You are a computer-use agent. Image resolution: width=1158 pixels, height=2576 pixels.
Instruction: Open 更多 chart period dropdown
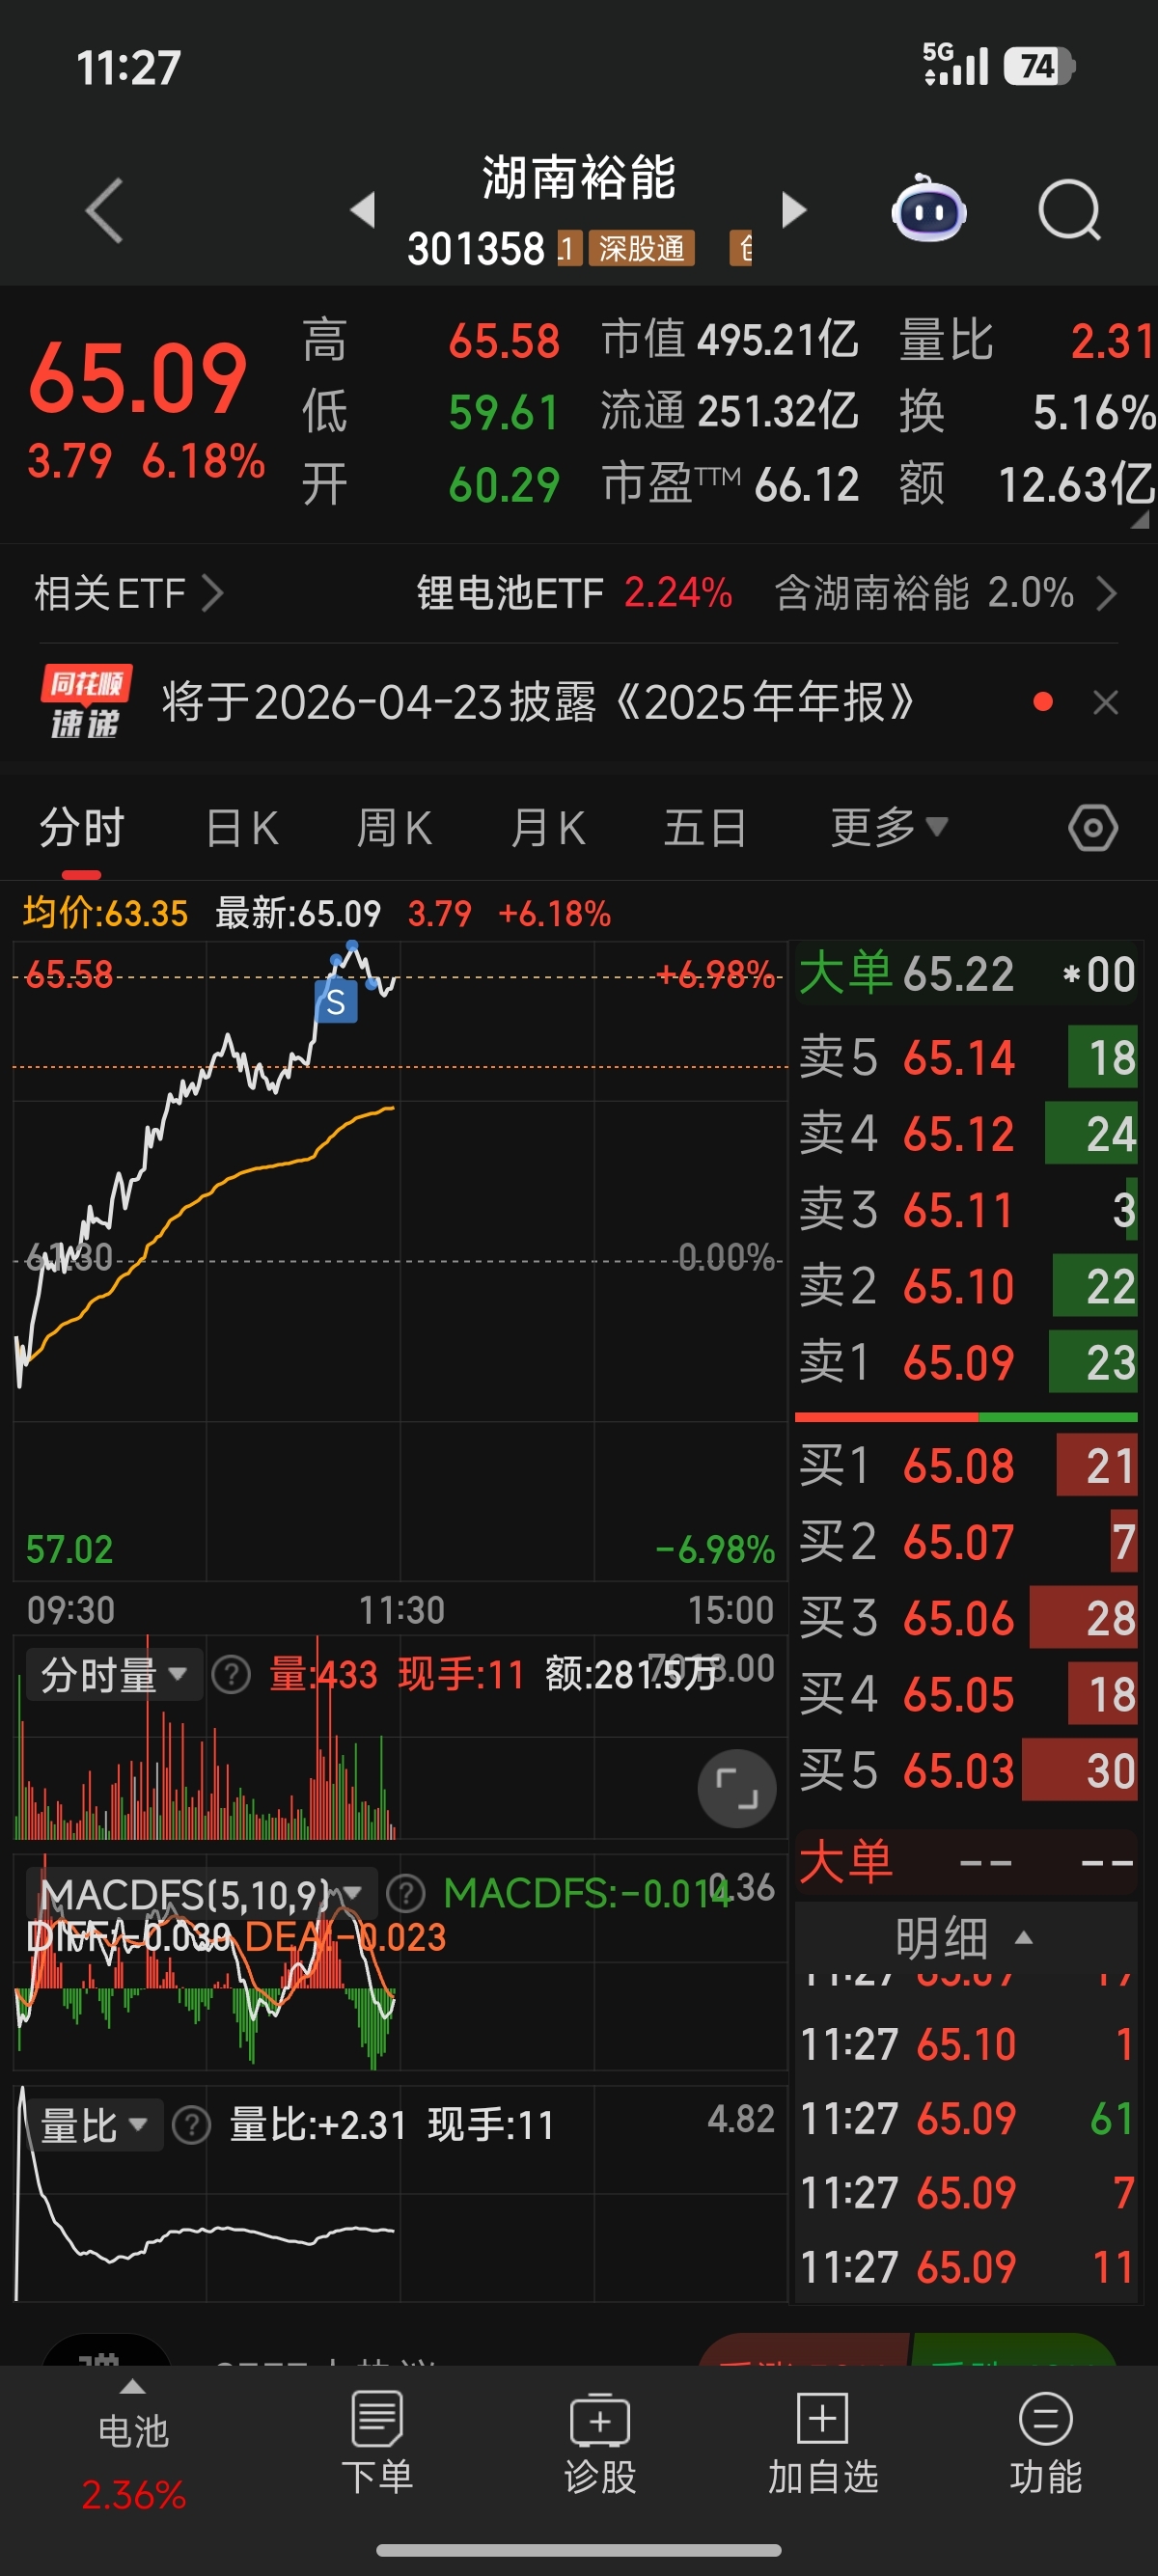[x=888, y=828]
